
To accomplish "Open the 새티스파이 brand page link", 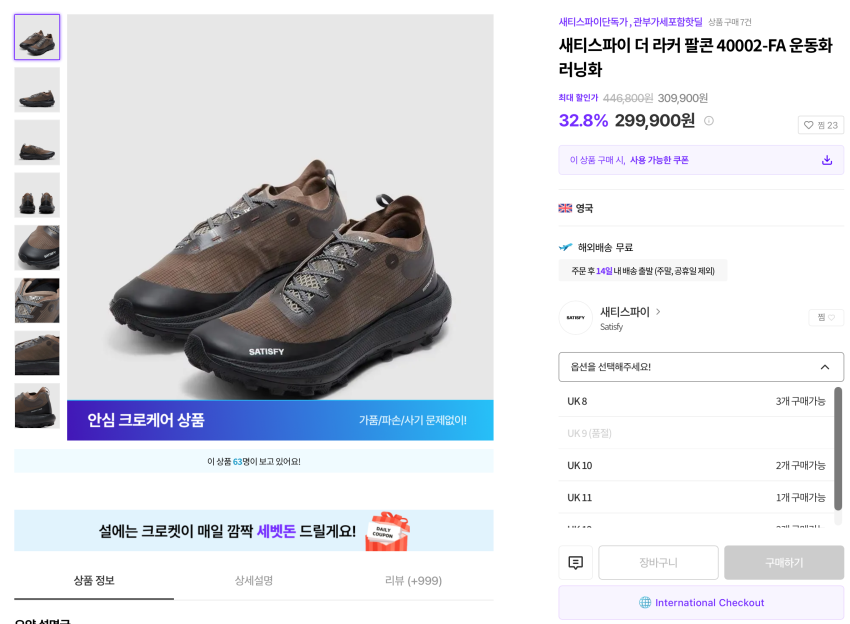I will 630,312.
